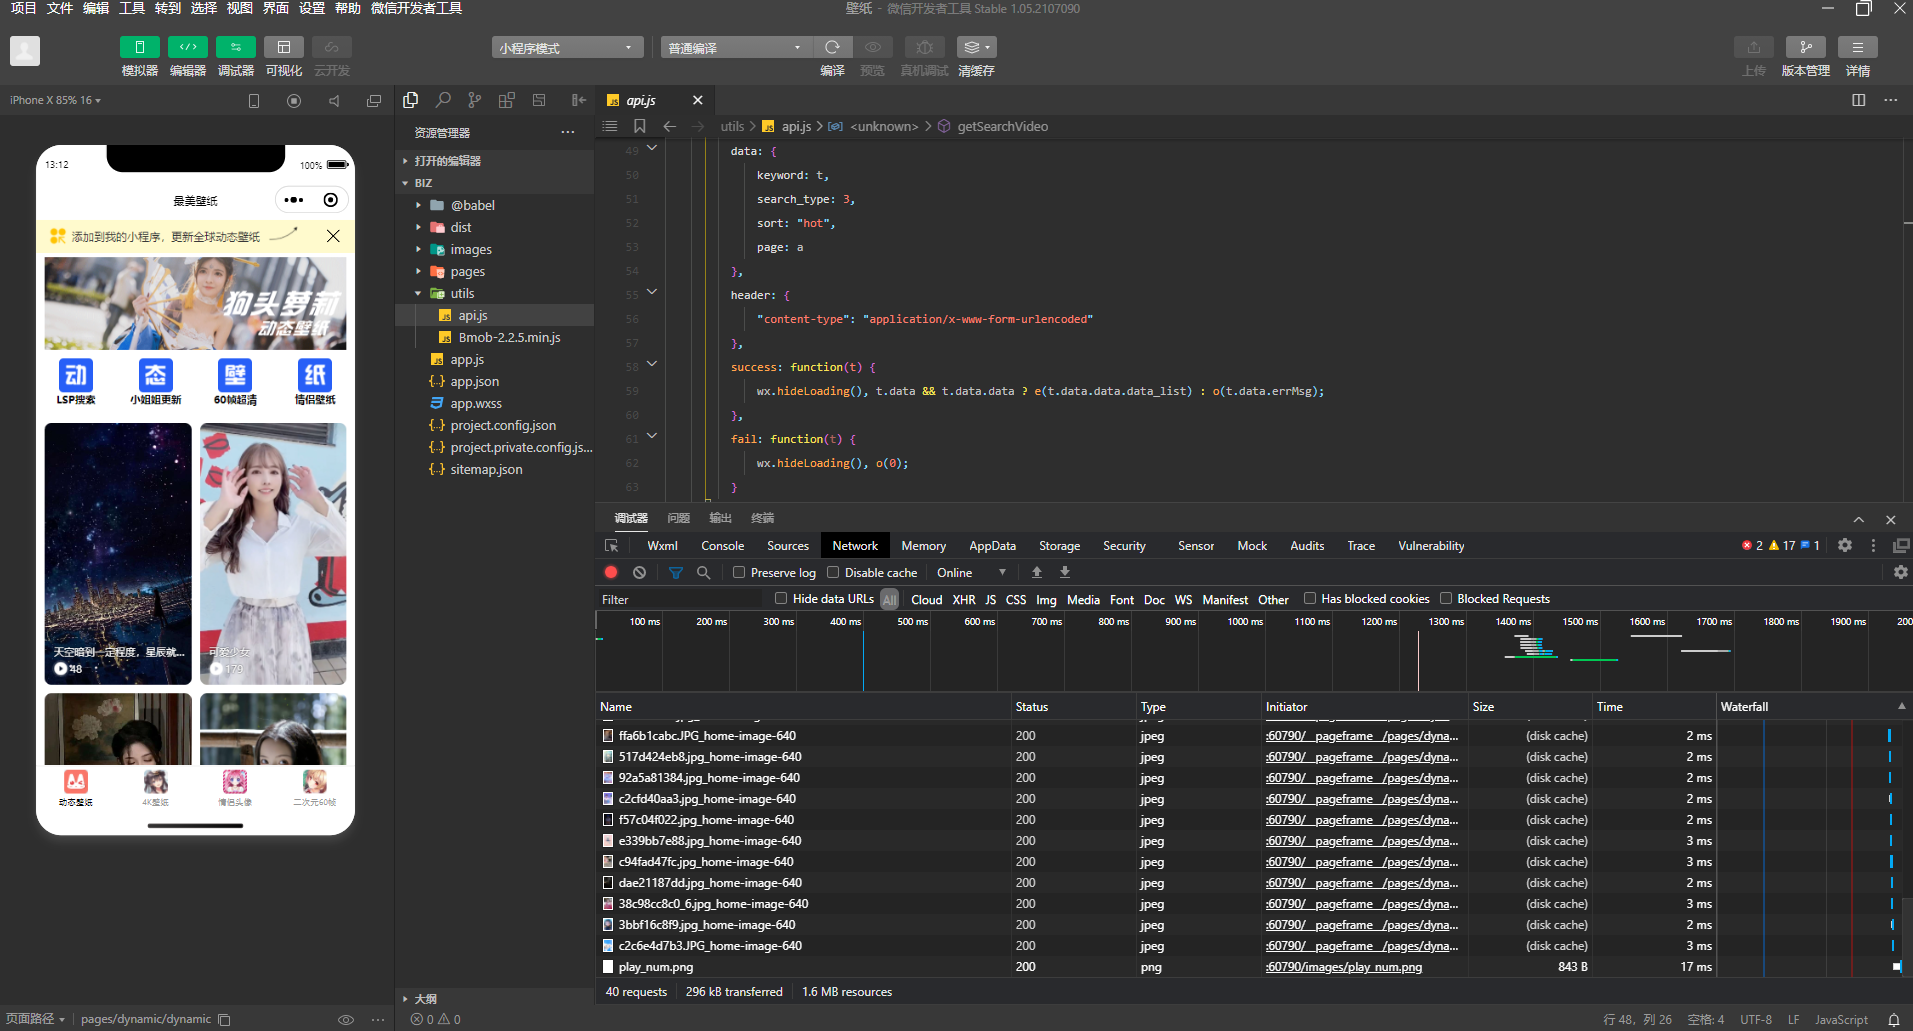The image size is (1913, 1031).
Task: Open the mini program mode dropdown
Action: click(567, 47)
